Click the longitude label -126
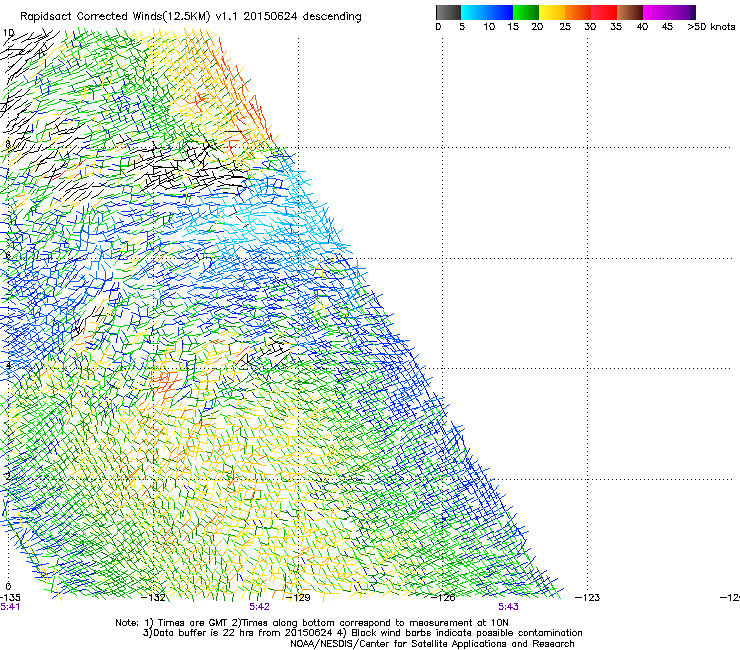 pyautogui.click(x=443, y=598)
